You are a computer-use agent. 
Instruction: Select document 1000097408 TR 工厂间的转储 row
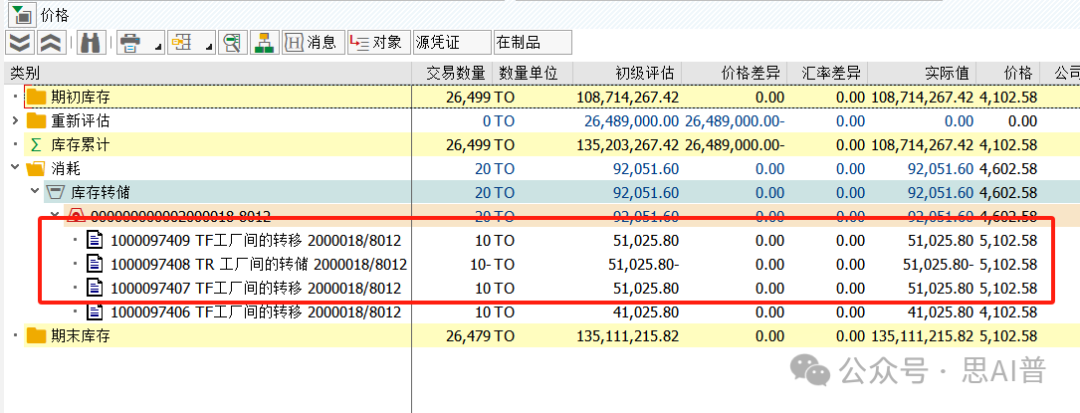click(x=258, y=264)
